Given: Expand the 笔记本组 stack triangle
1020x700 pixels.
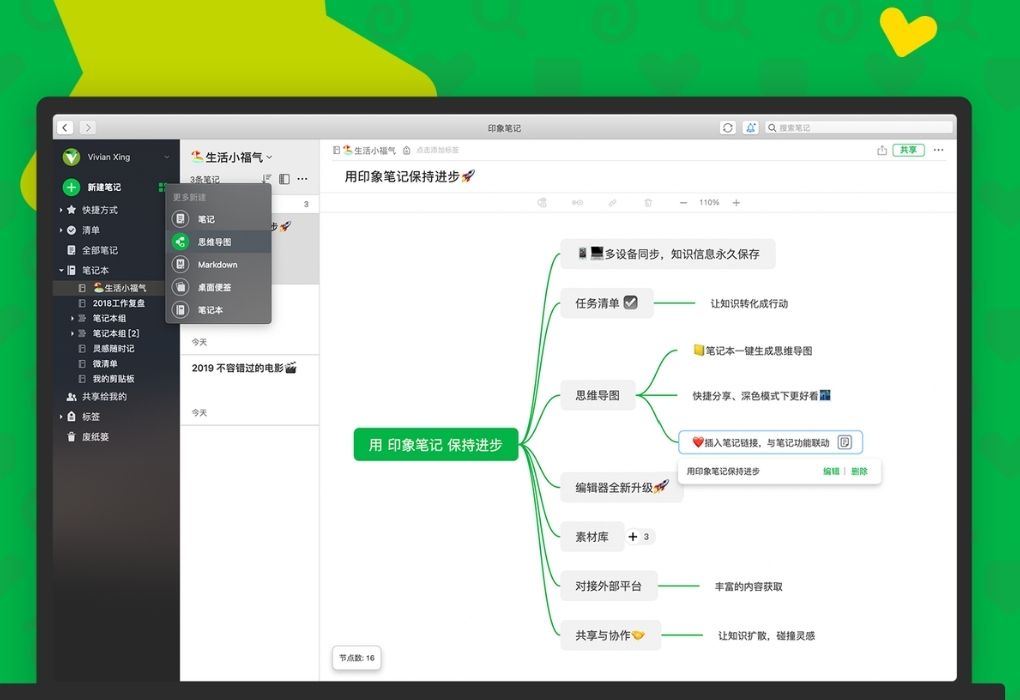Looking at the screenshot, I should 72,318.
